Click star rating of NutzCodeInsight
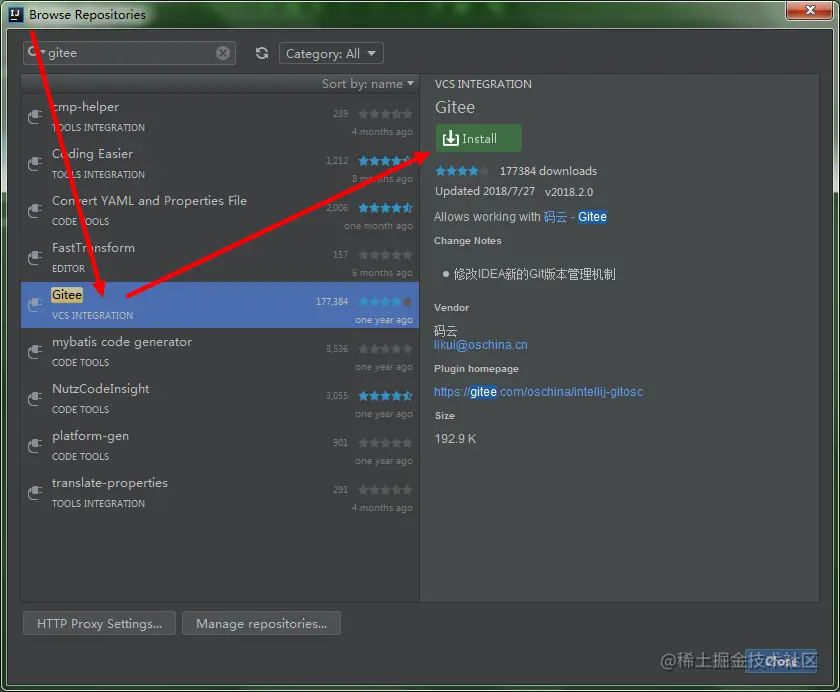The width and height of the screenshot is (840, 692). click(x=385, y=396)
